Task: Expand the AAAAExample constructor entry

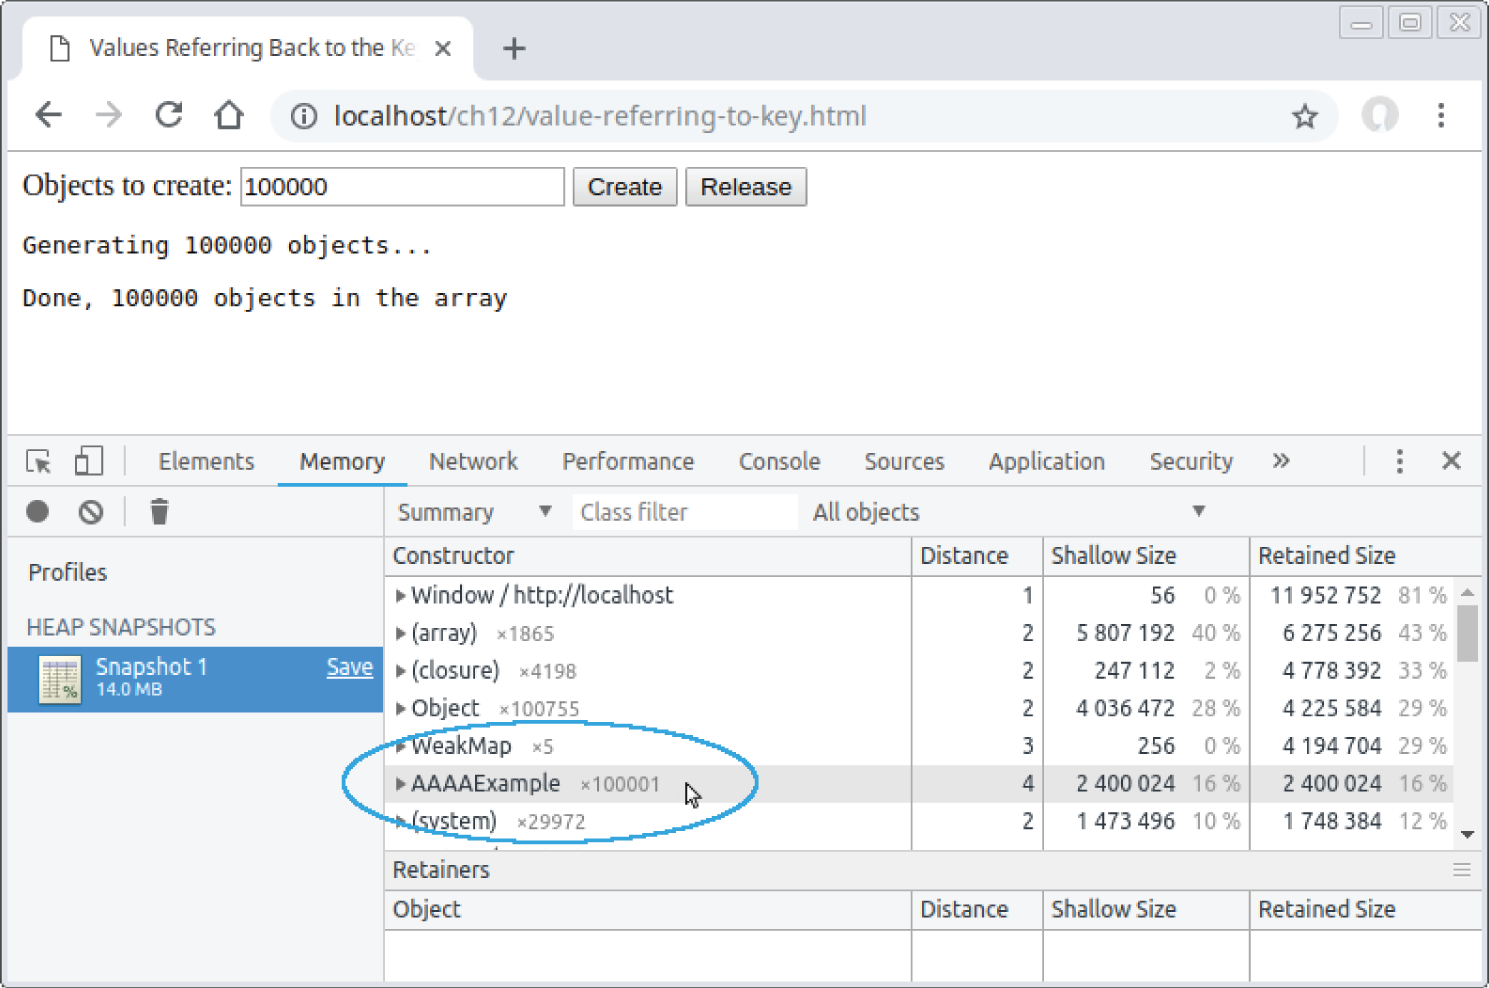Action: point(400,784)
